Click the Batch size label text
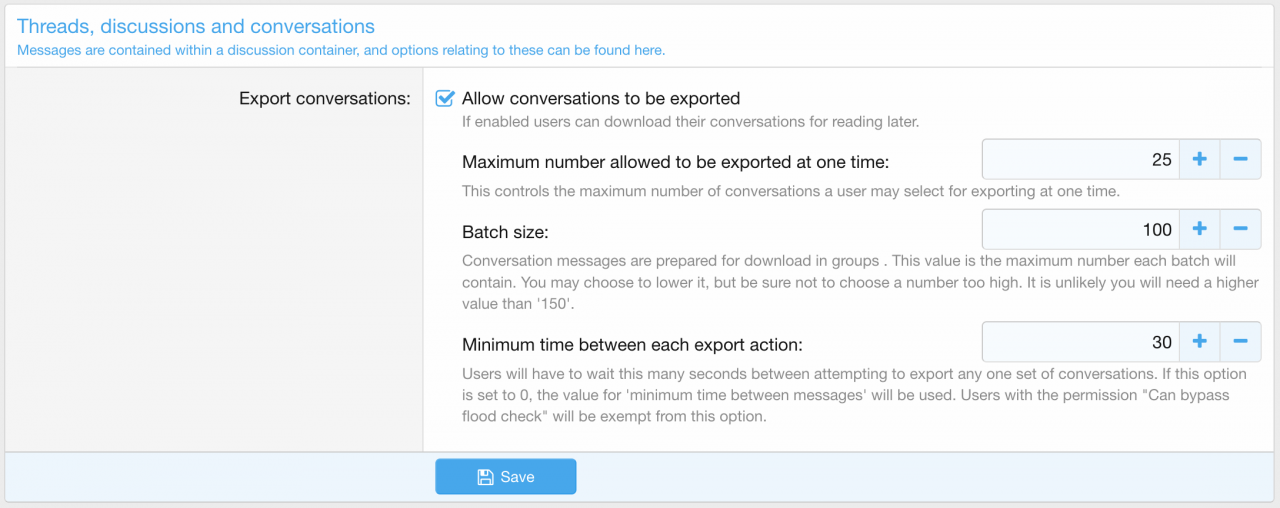 (506, 232)
